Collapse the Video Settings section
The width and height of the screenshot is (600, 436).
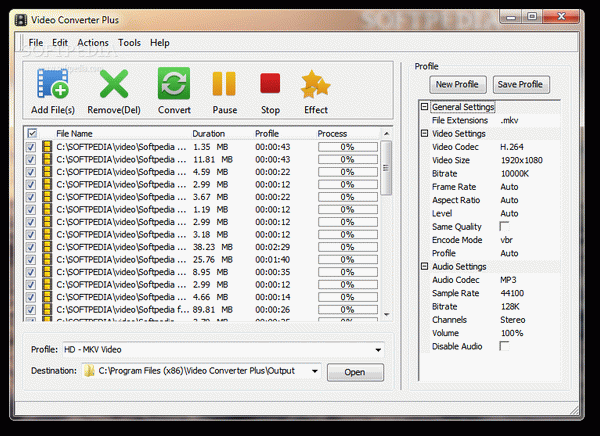424,133
